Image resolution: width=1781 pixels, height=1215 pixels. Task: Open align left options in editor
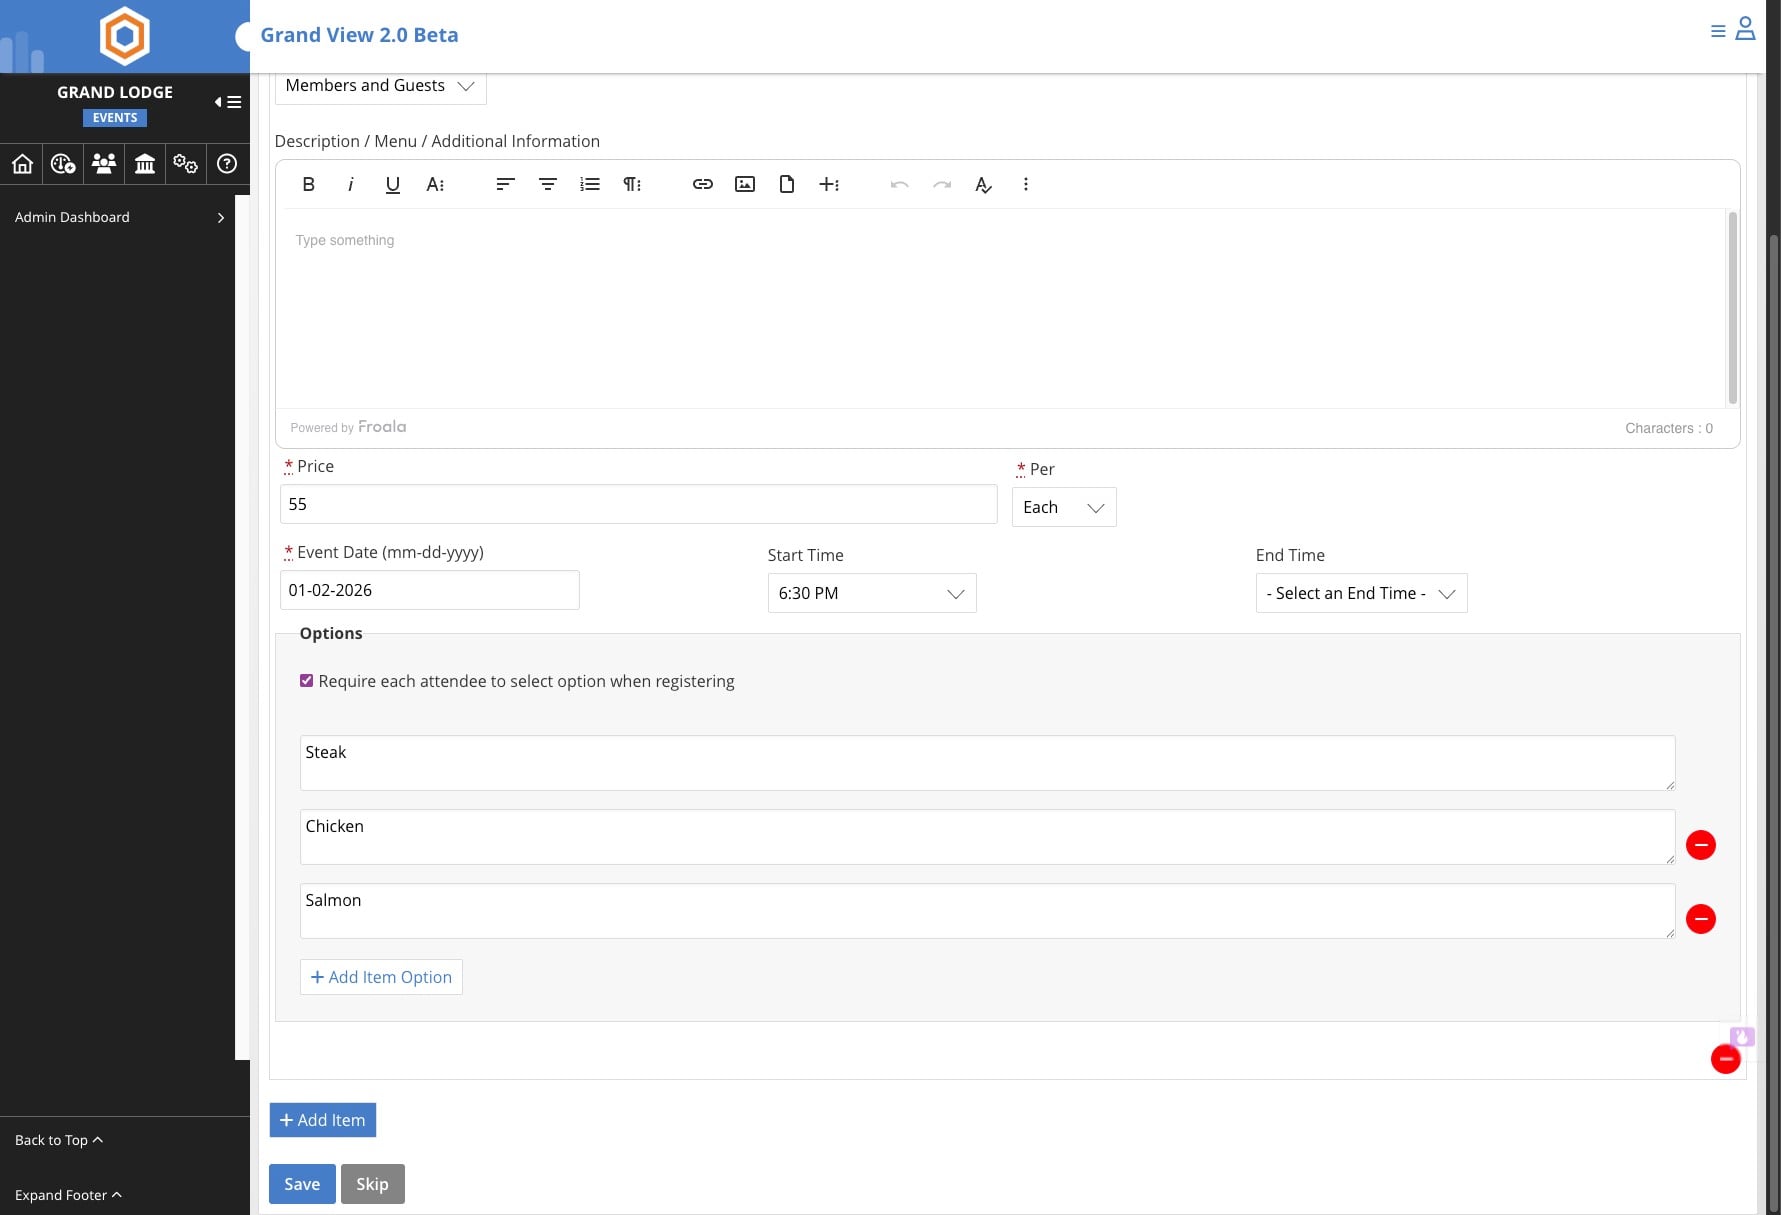coord(505,184)
